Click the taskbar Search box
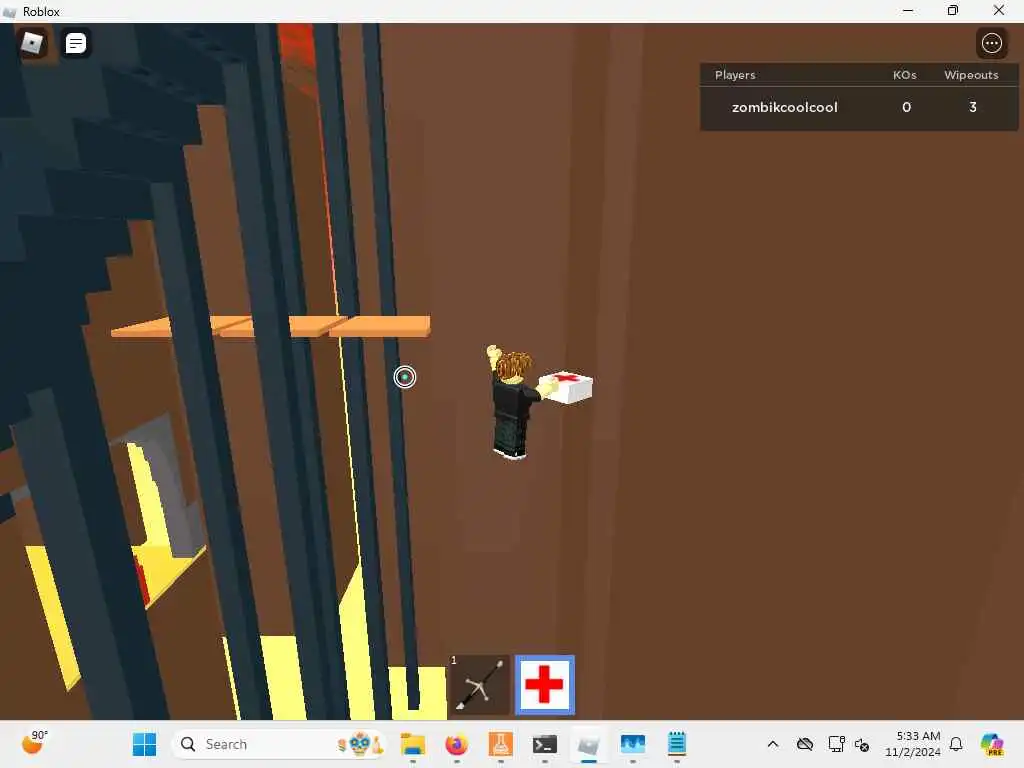This screenshot has height=768, width=1024. [x=278, y=744]
